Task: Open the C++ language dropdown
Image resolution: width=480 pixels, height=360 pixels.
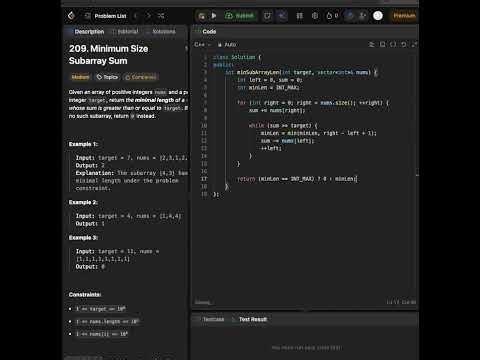Action: (203, 45)
